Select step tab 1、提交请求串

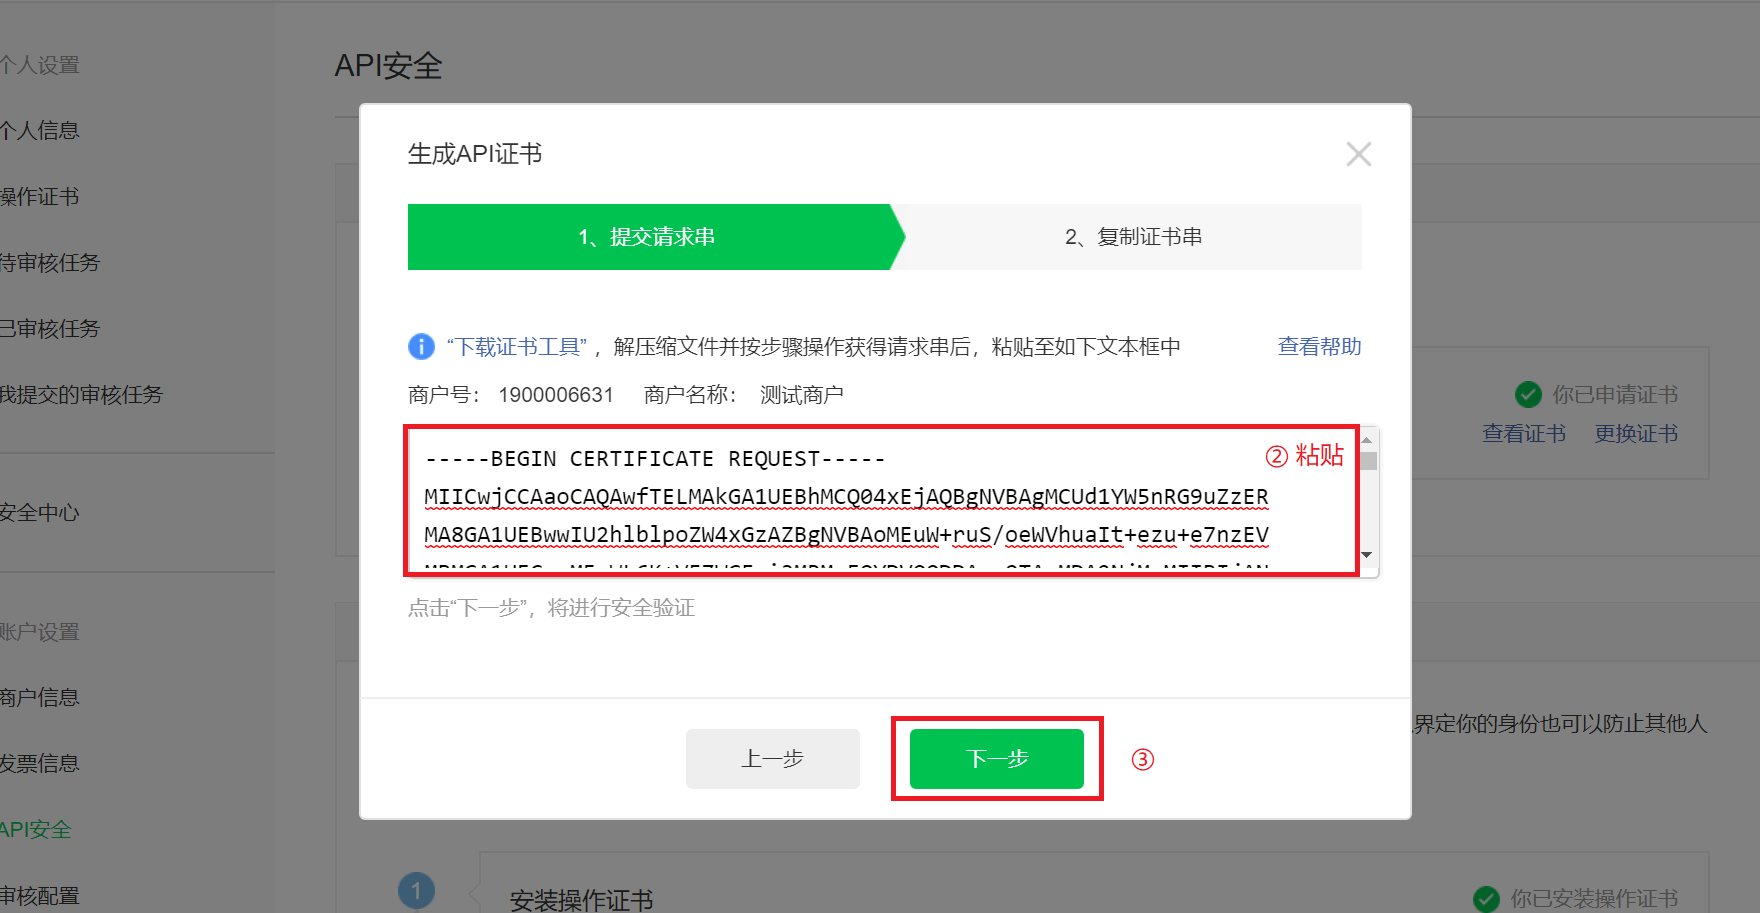648,237
